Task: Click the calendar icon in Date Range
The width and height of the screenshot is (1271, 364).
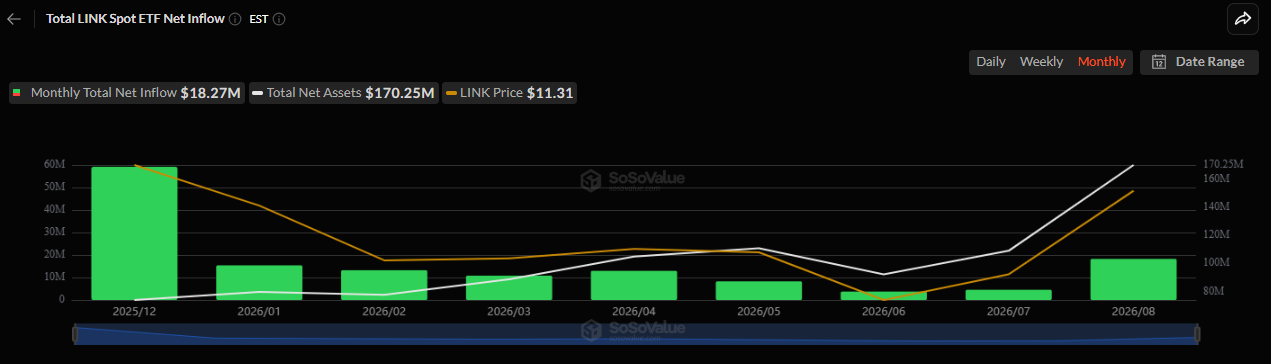Action: pyautogui.click(x=1159, y=62)
